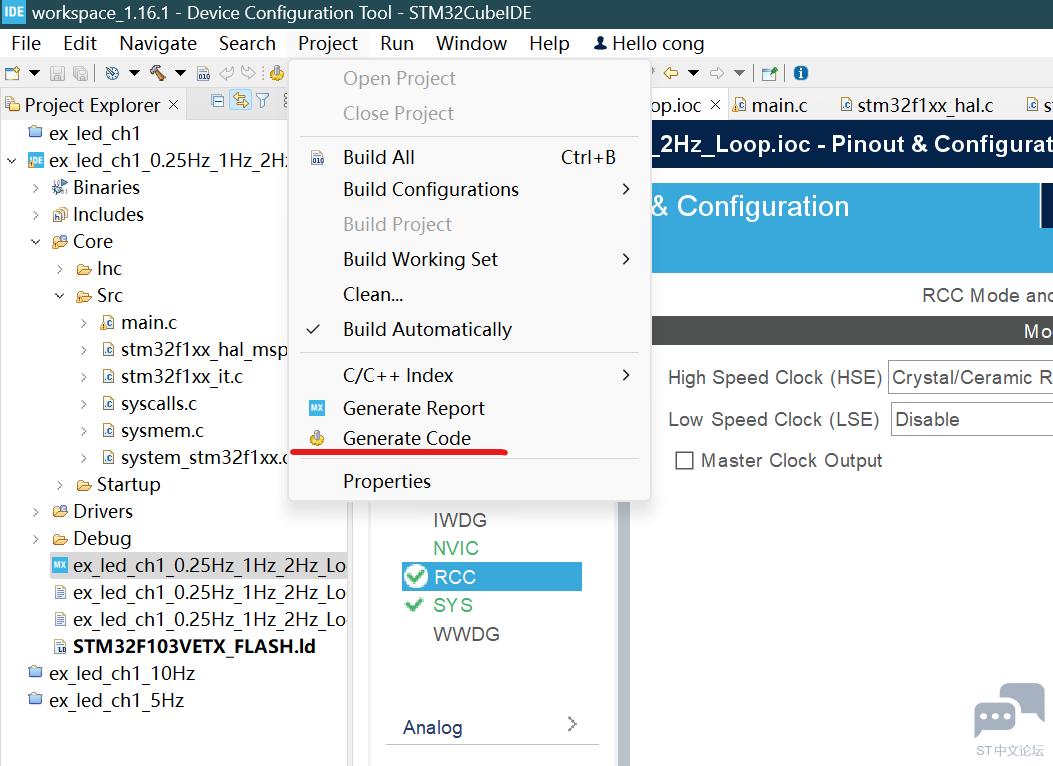
Task: Select the IWDG peripheral entry
Action: (x=460, y=520)
